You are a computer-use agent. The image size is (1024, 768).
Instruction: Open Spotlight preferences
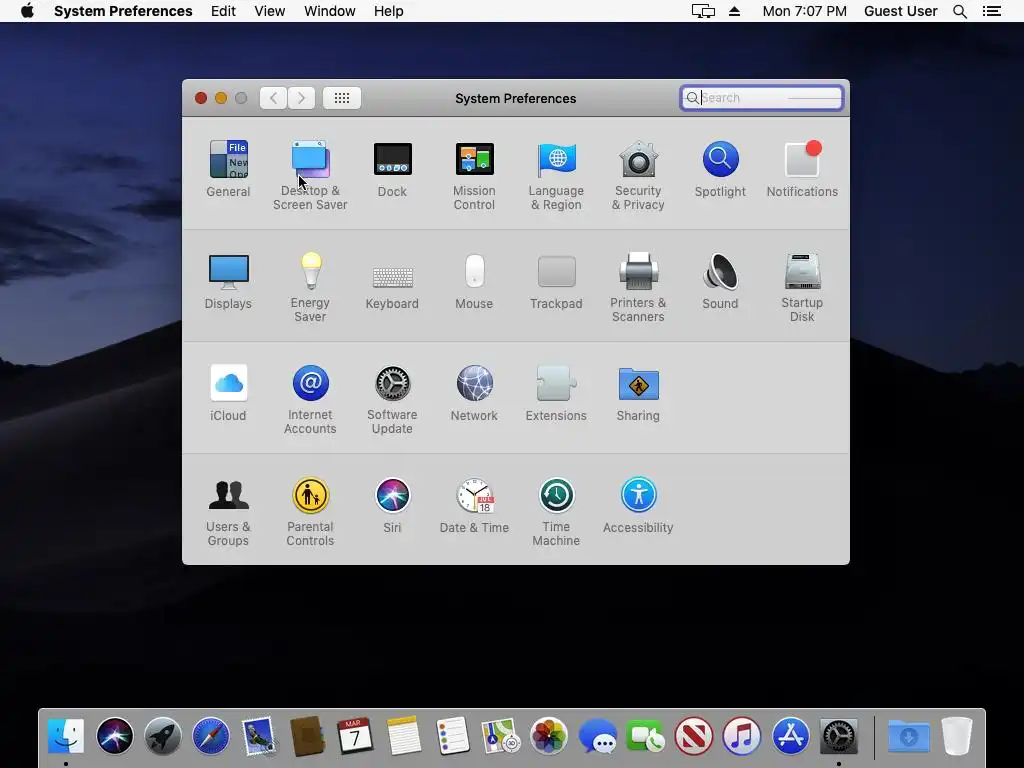pos(720,168)
